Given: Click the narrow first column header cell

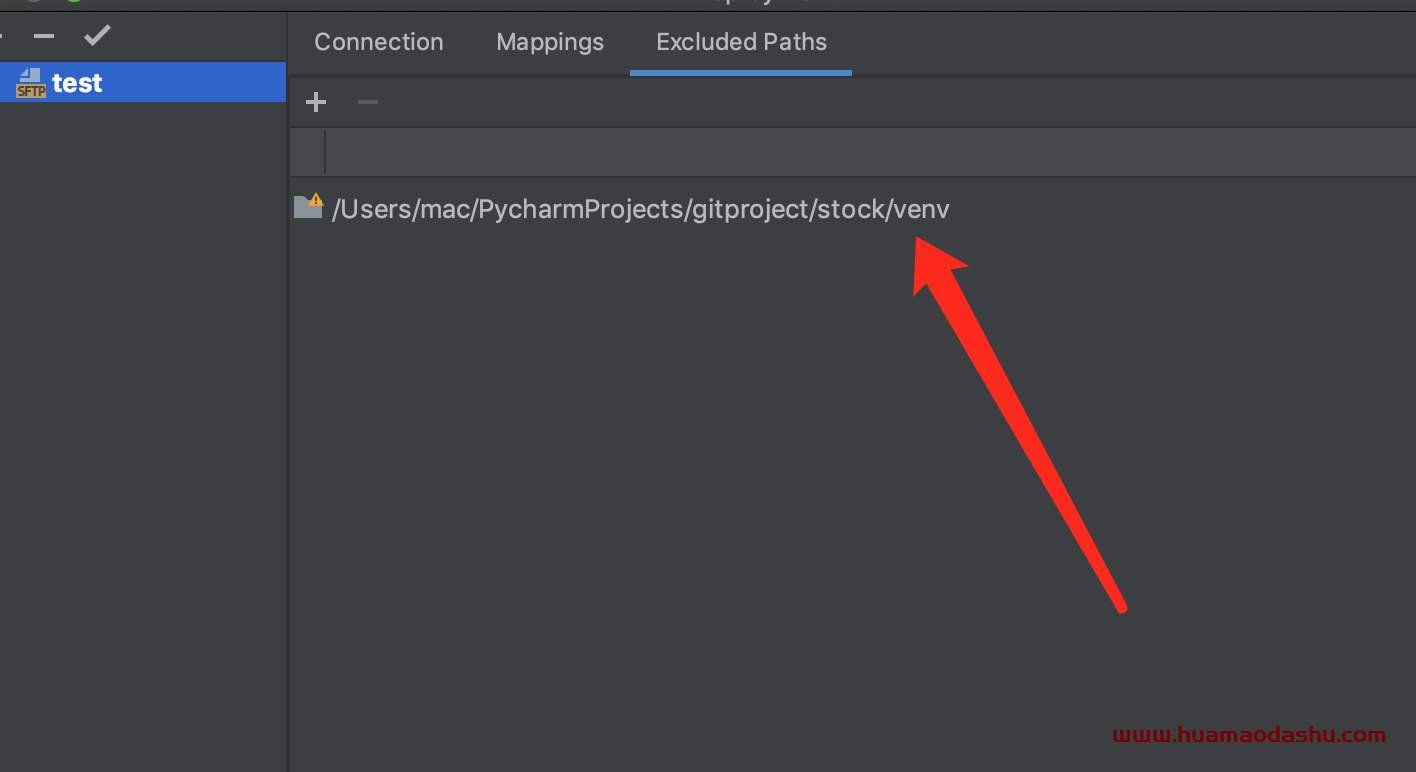Looking at the screenshot, I should pyautogui.click(x=307, y=152).
